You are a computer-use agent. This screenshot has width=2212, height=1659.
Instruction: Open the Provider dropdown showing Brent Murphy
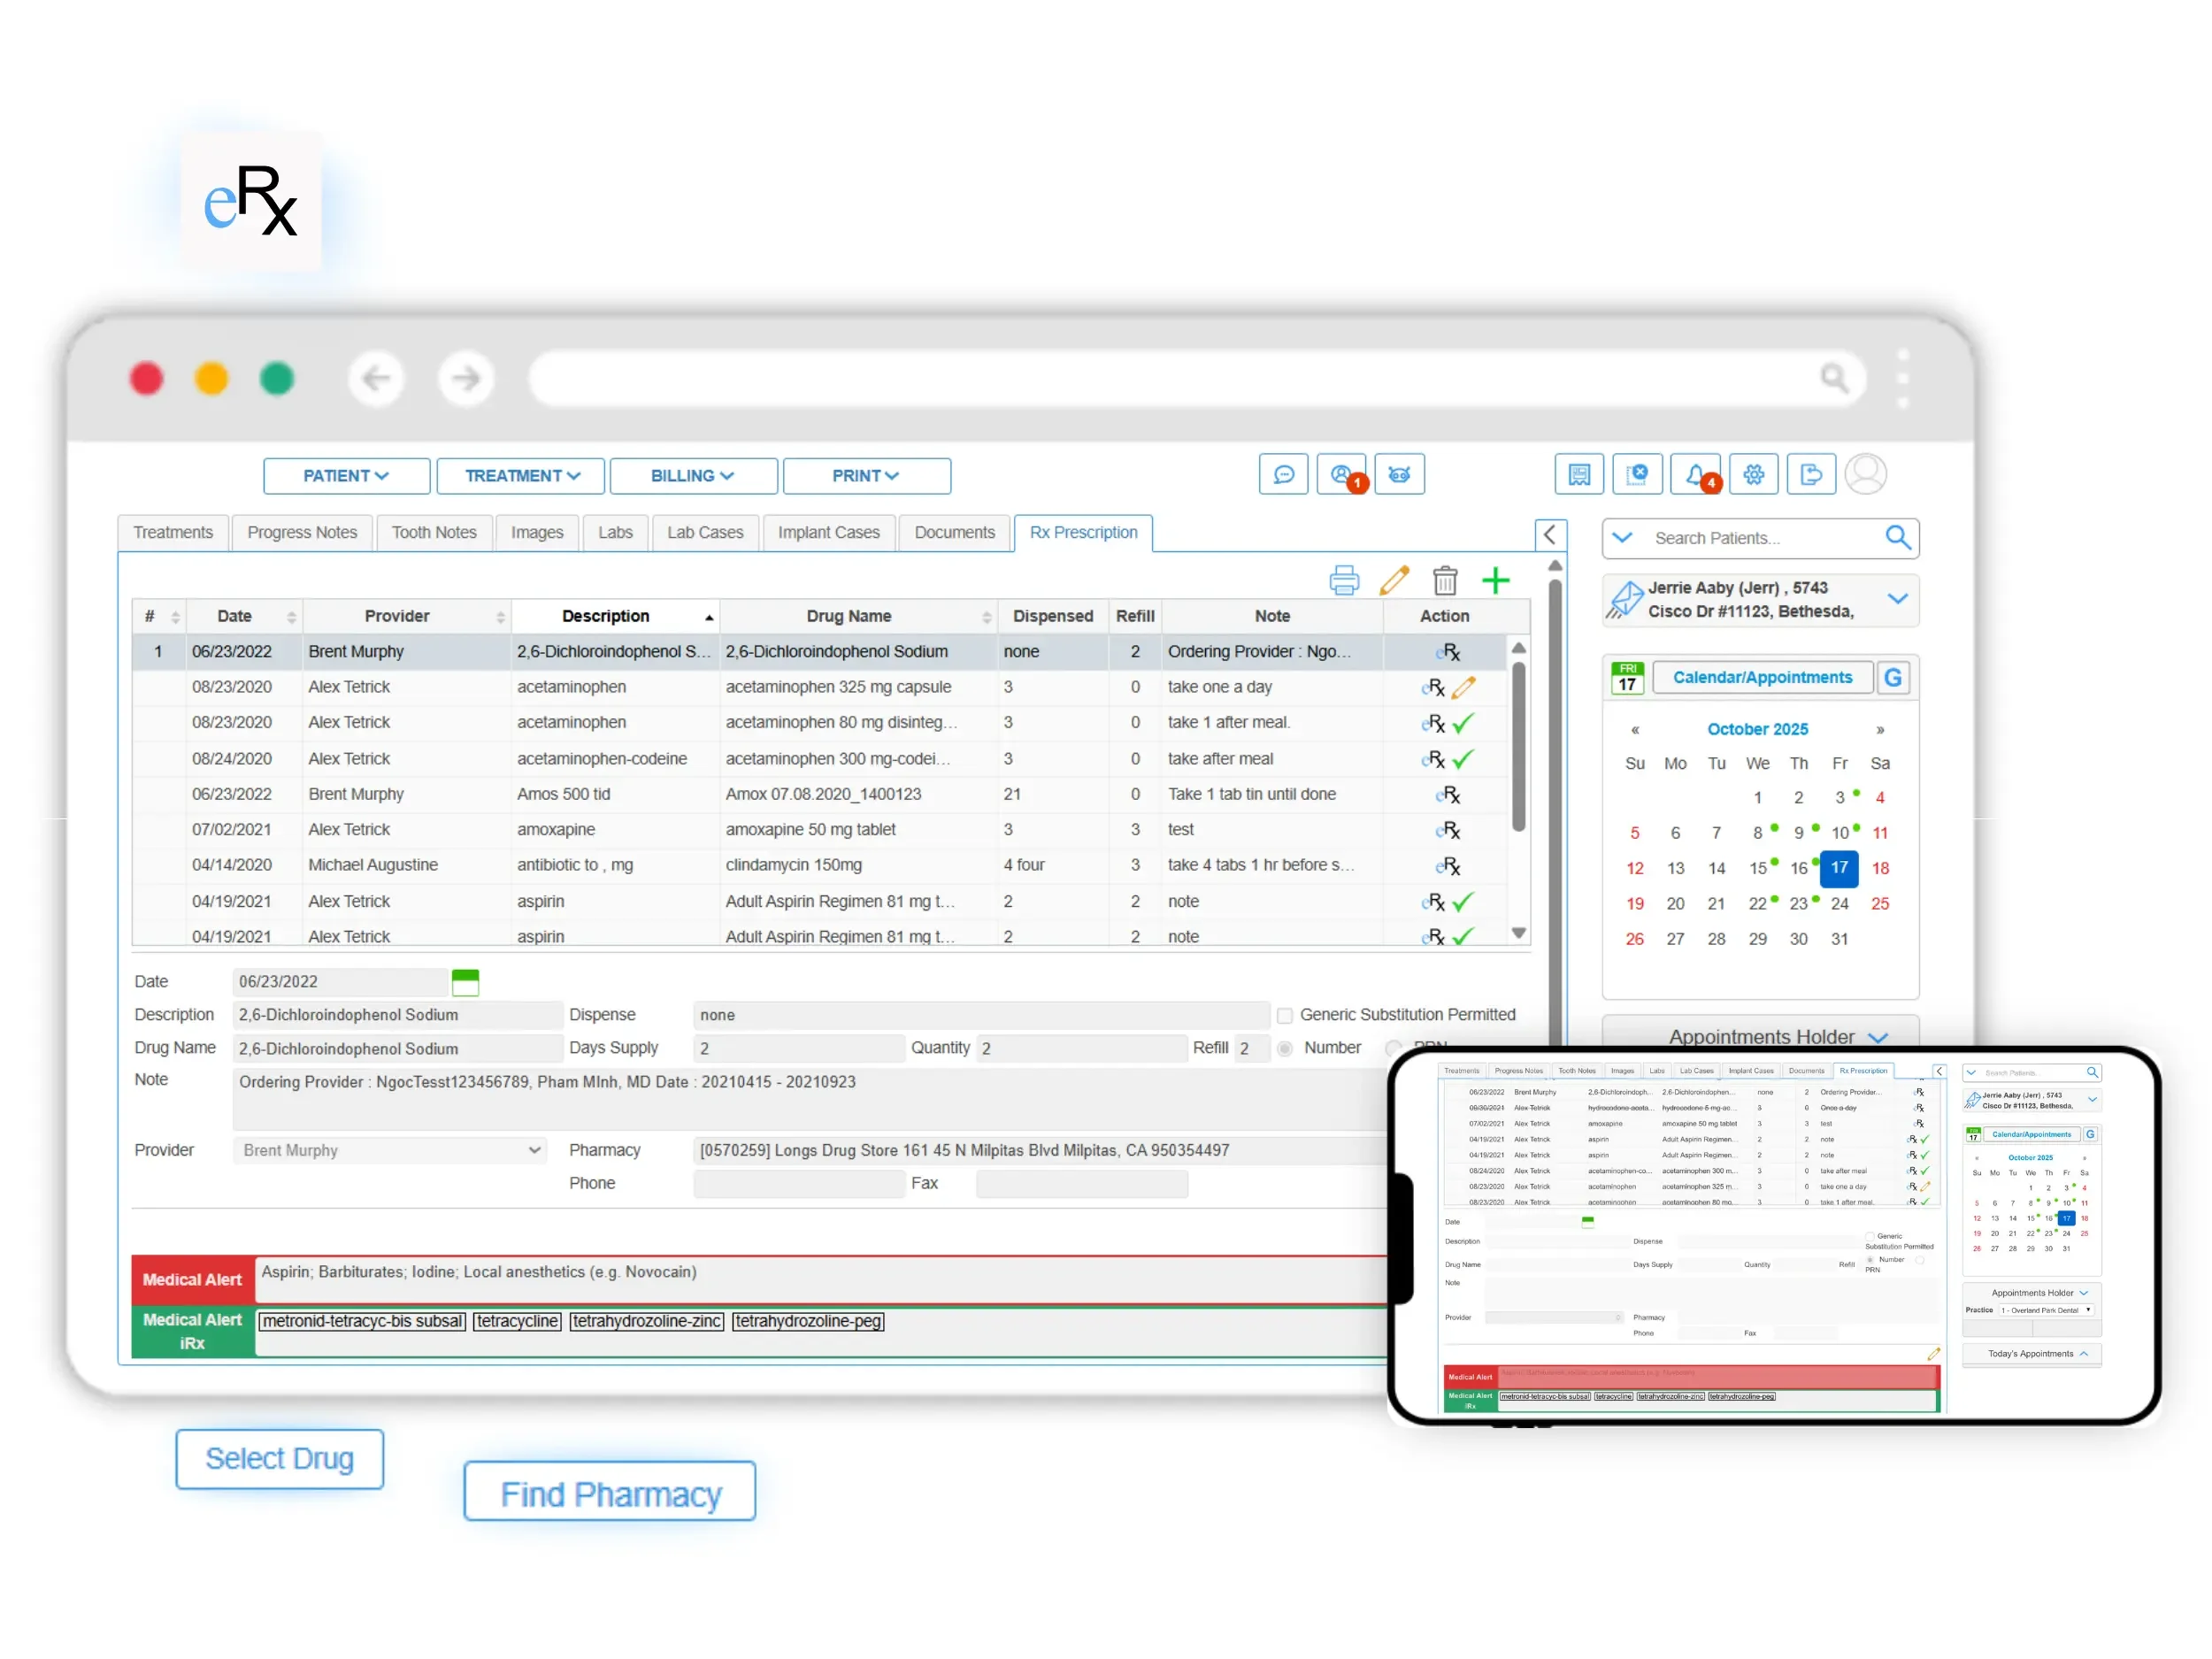click(x=536, y=1150)
